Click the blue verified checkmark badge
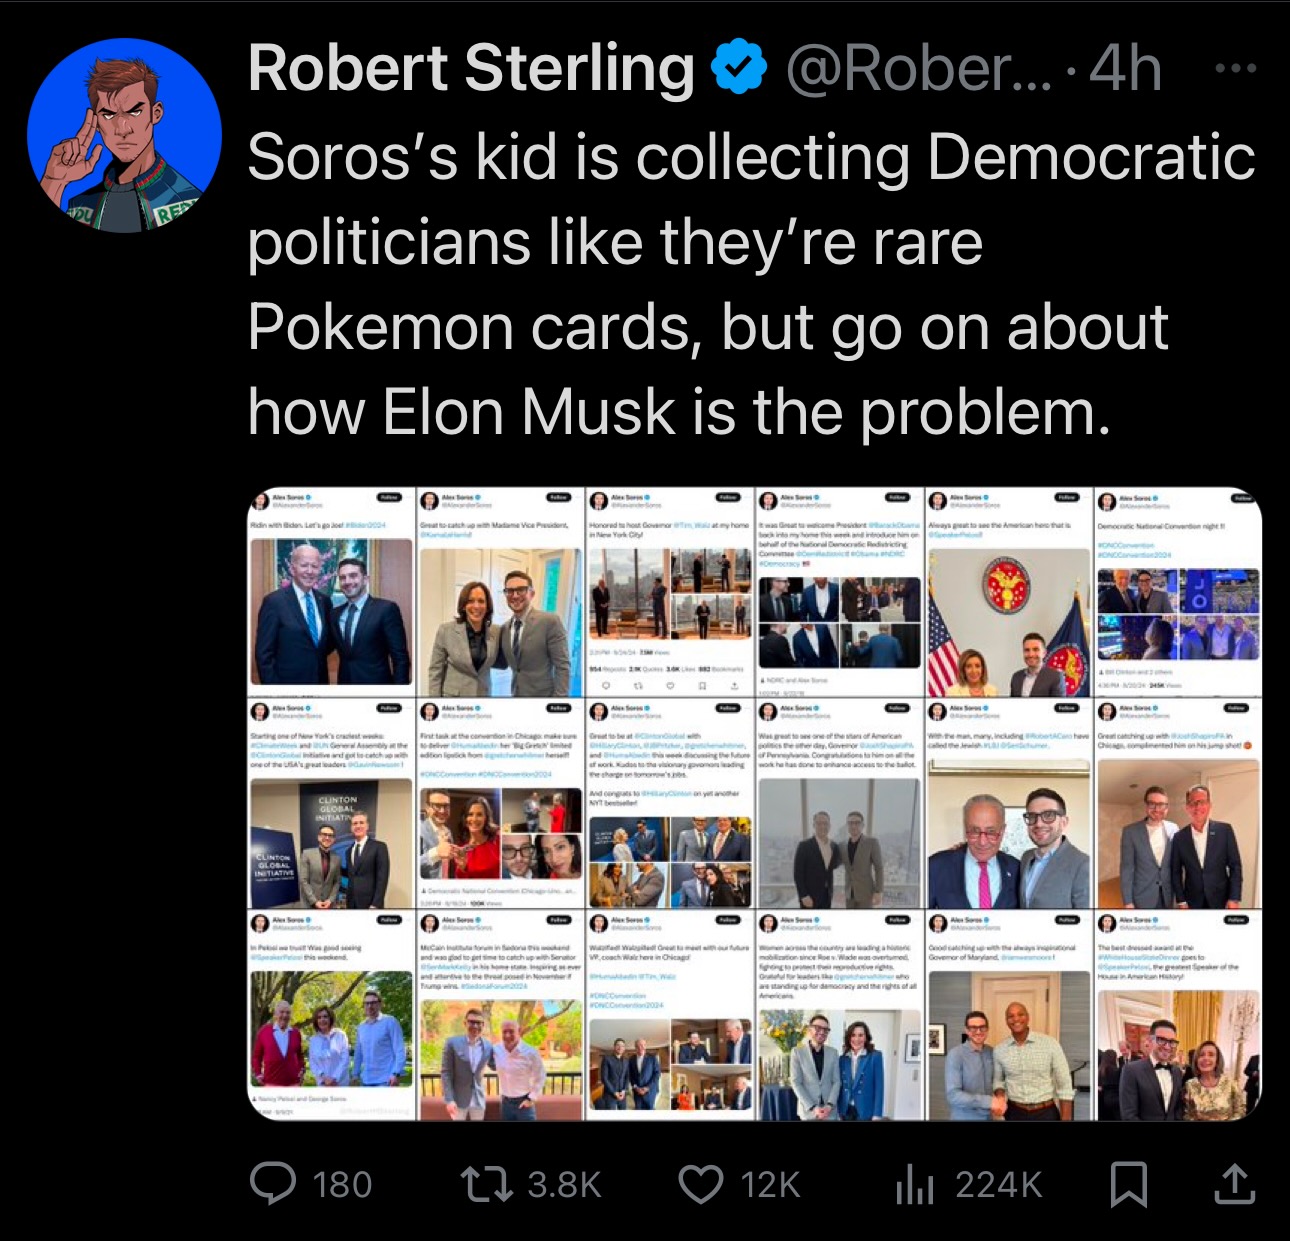Viewport: 1290px width, 1241px height. [738, 68]
